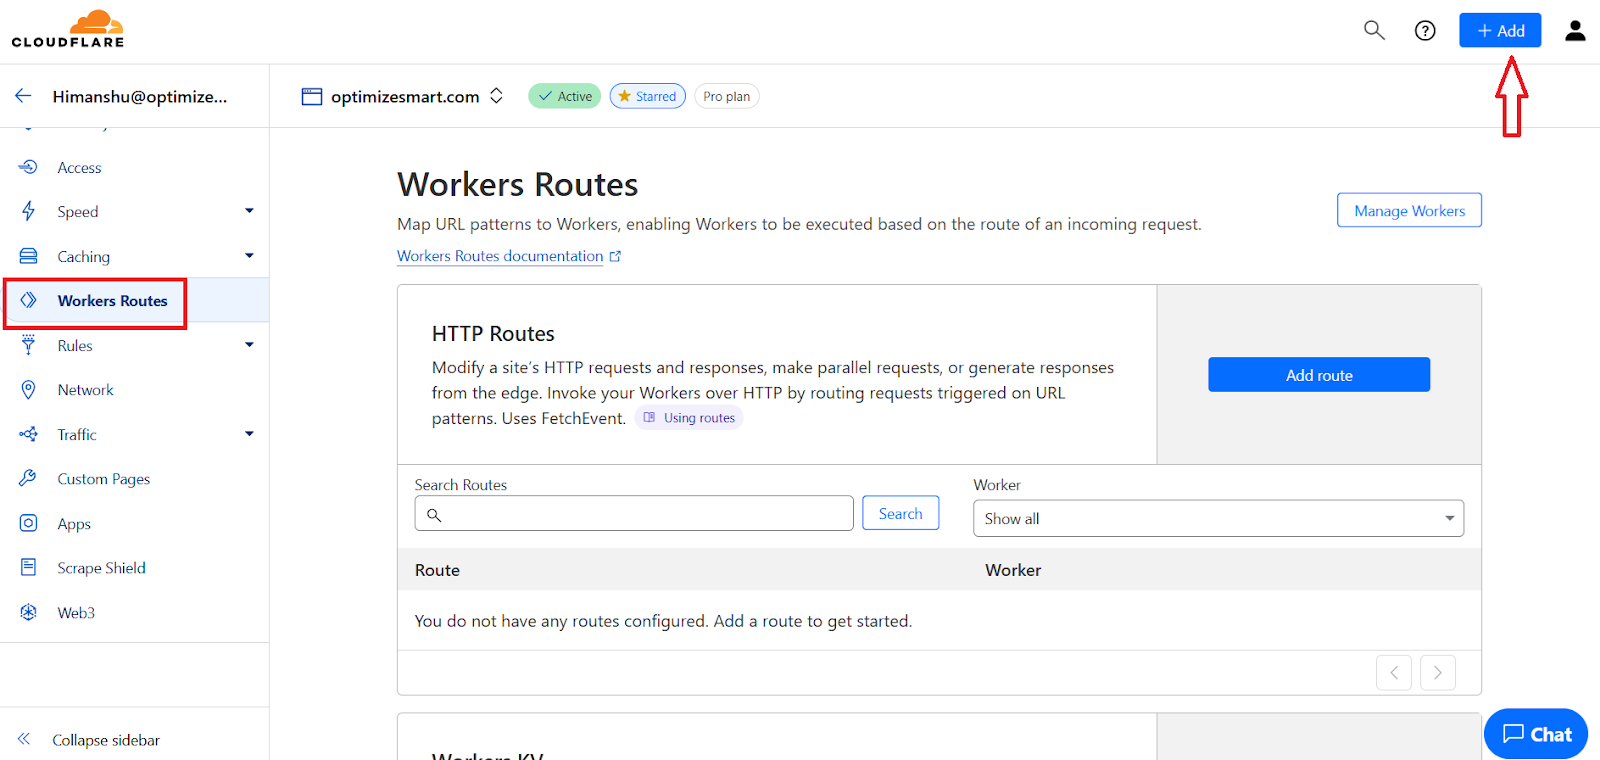Image resolution: width=1600 pixels, height=760 pixels.
Task: Open the optimizesmart.com site switcher
Action: (x=496, y=96)
